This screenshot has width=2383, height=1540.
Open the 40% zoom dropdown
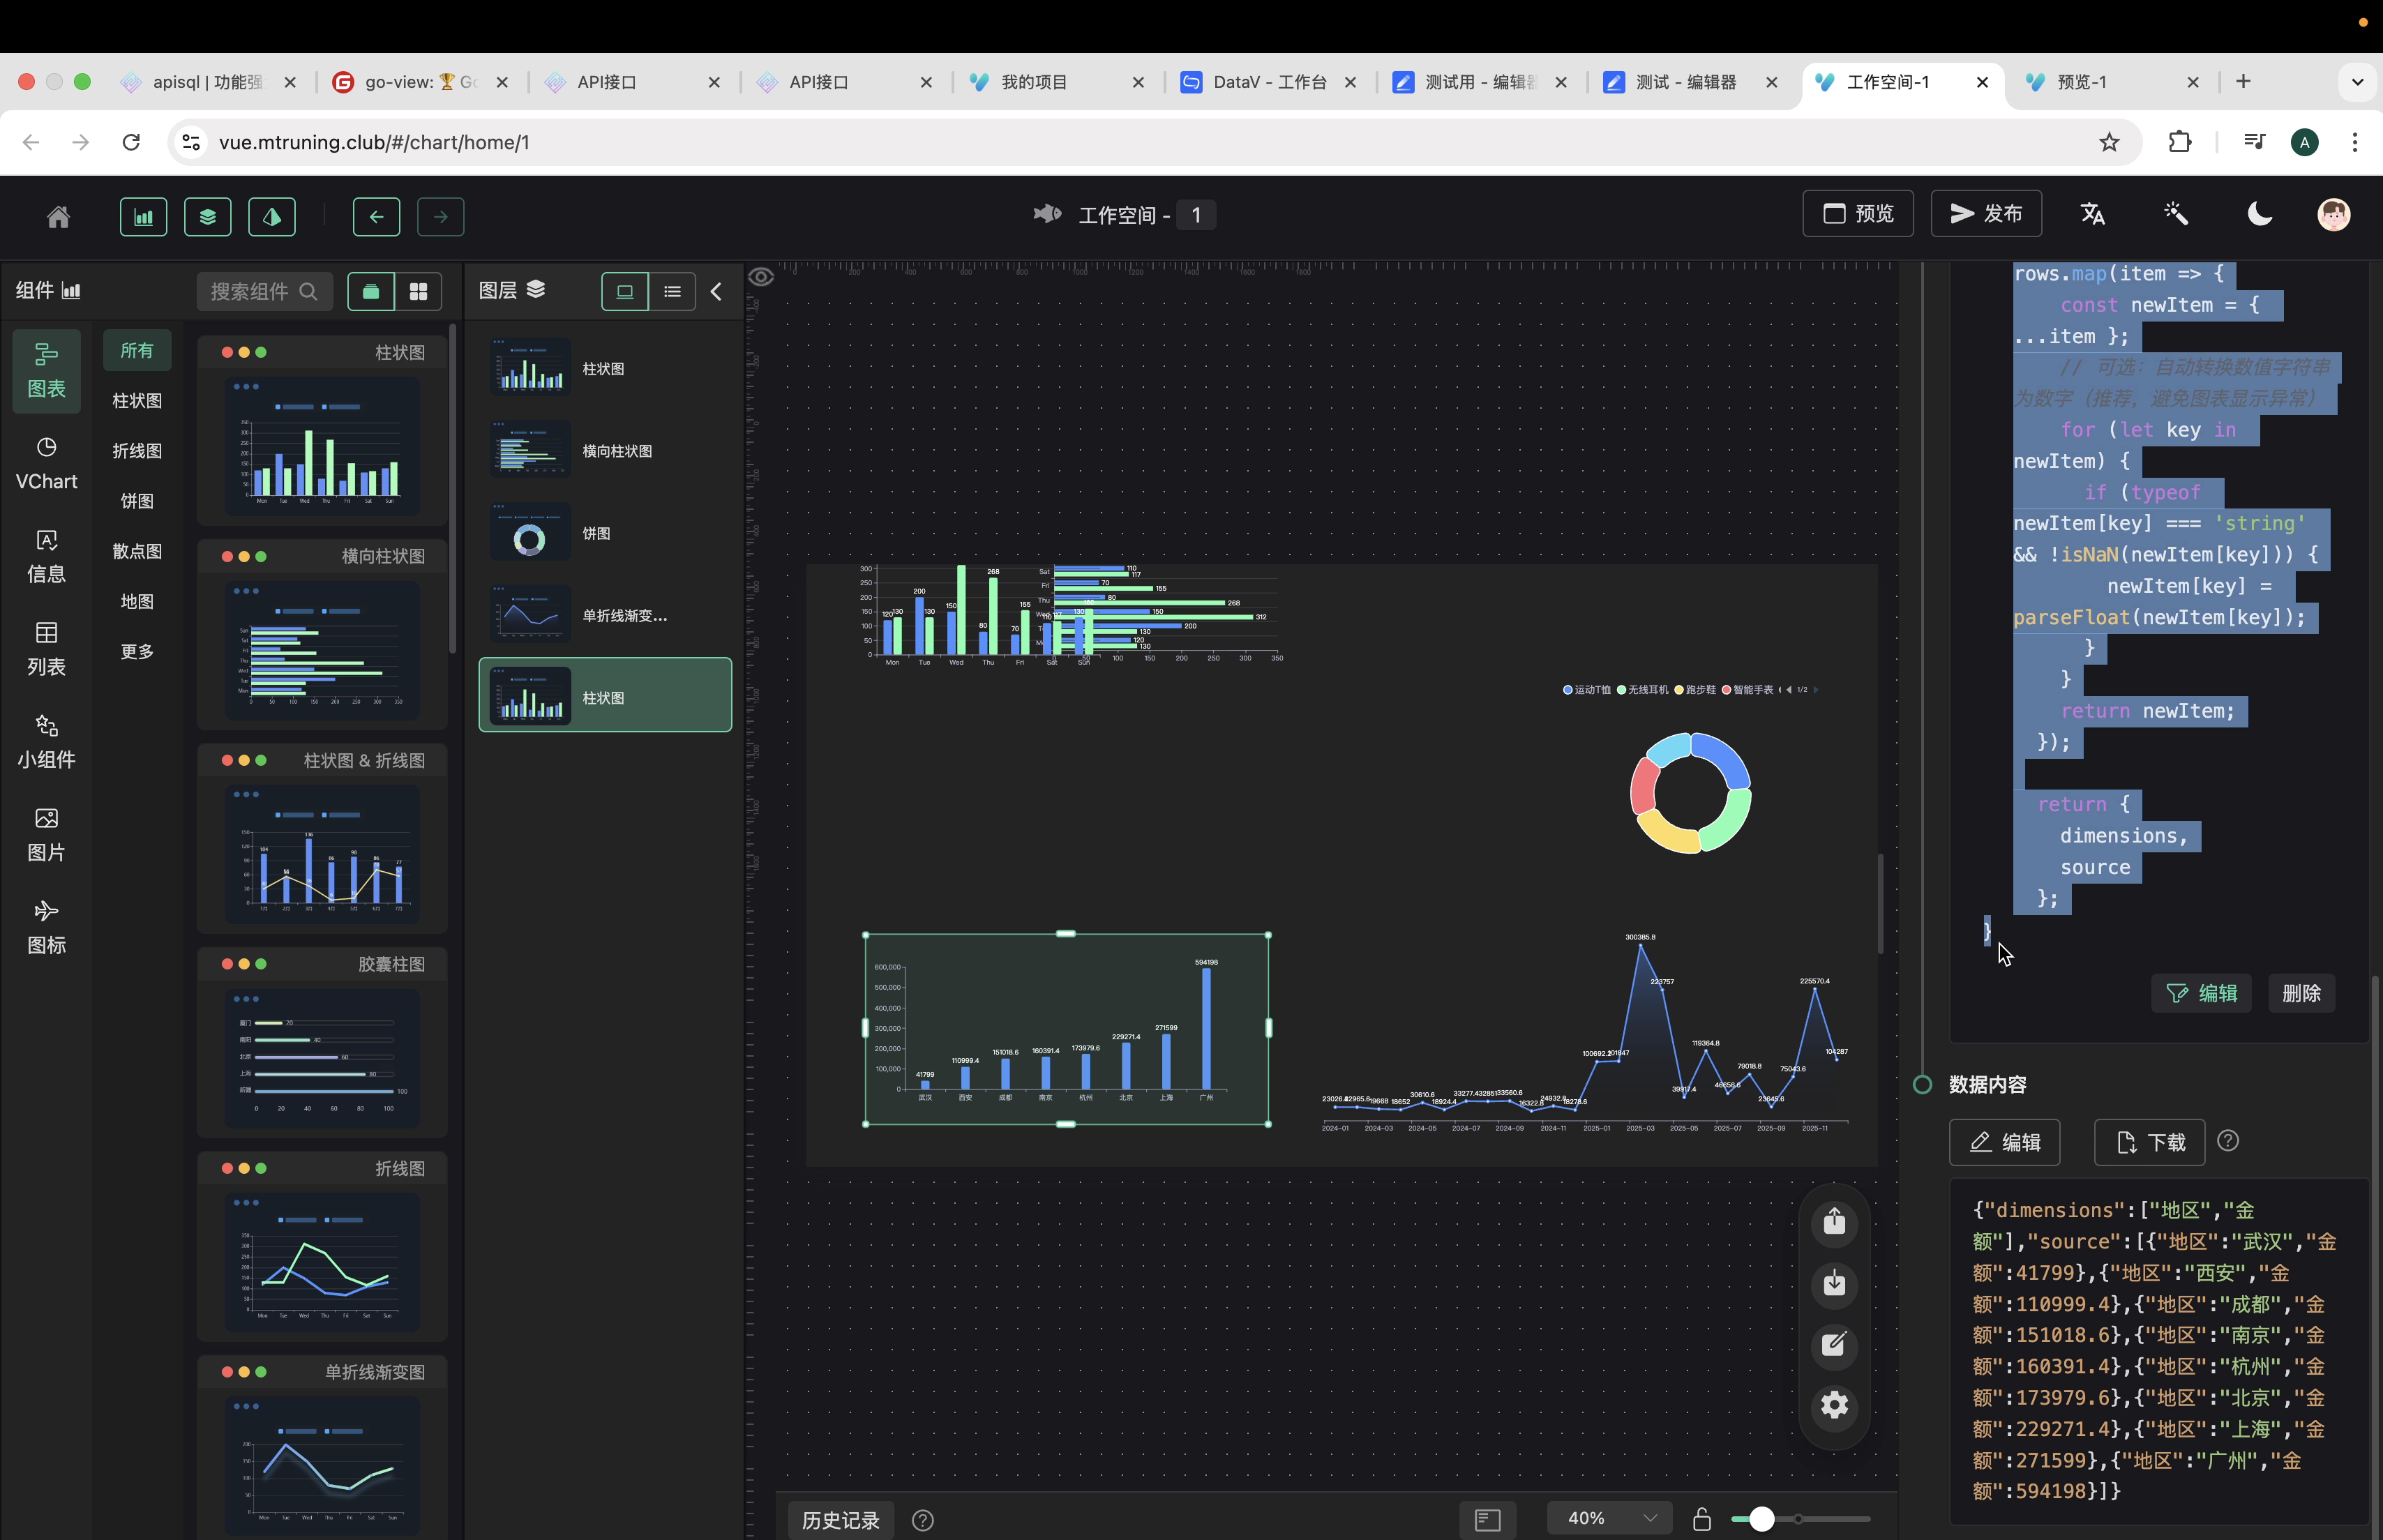point(1607,1518)
